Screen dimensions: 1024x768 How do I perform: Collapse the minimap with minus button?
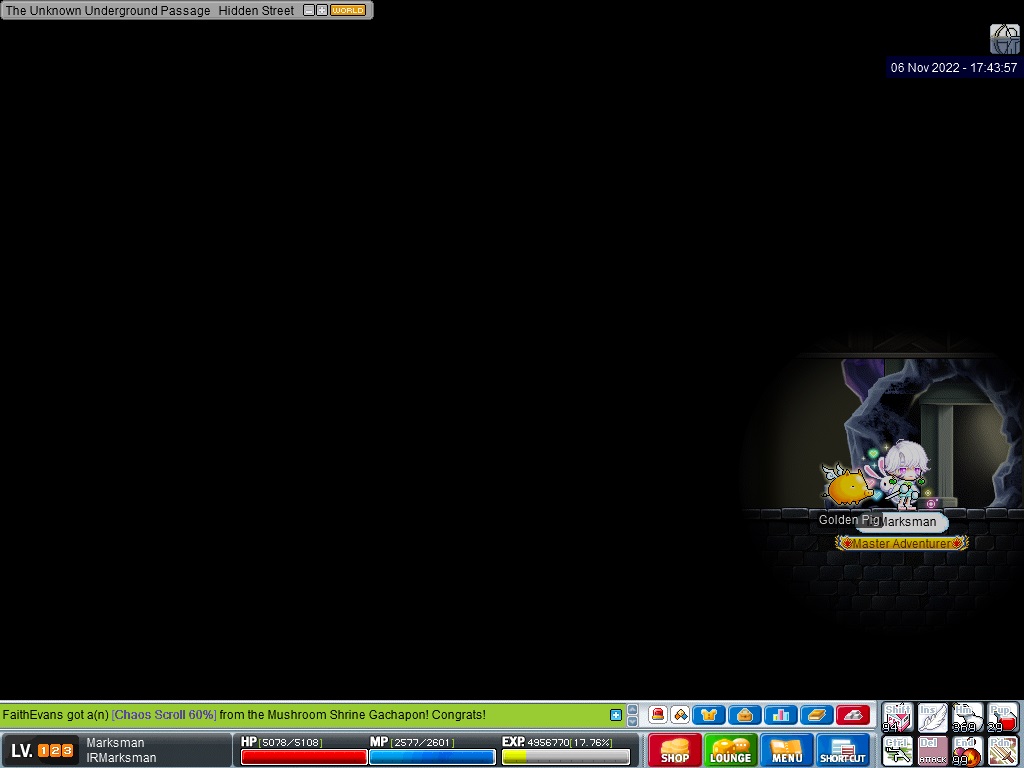coord(309,10)
